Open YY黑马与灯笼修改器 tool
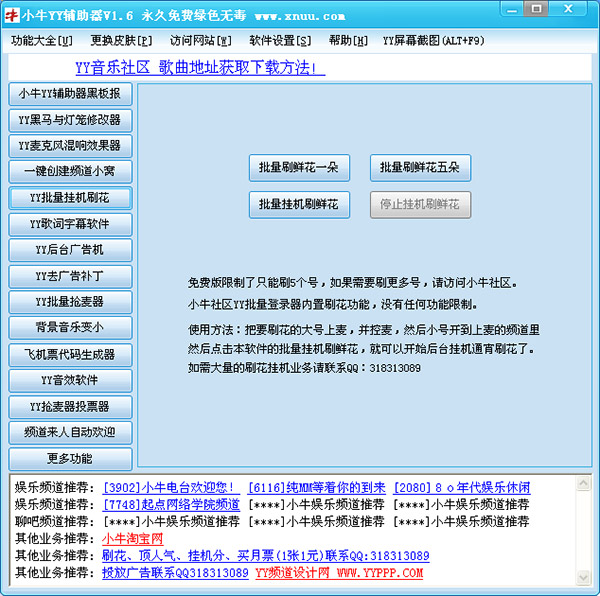The height and width of the screenshot is (596, 600). [x=70, y=120]
